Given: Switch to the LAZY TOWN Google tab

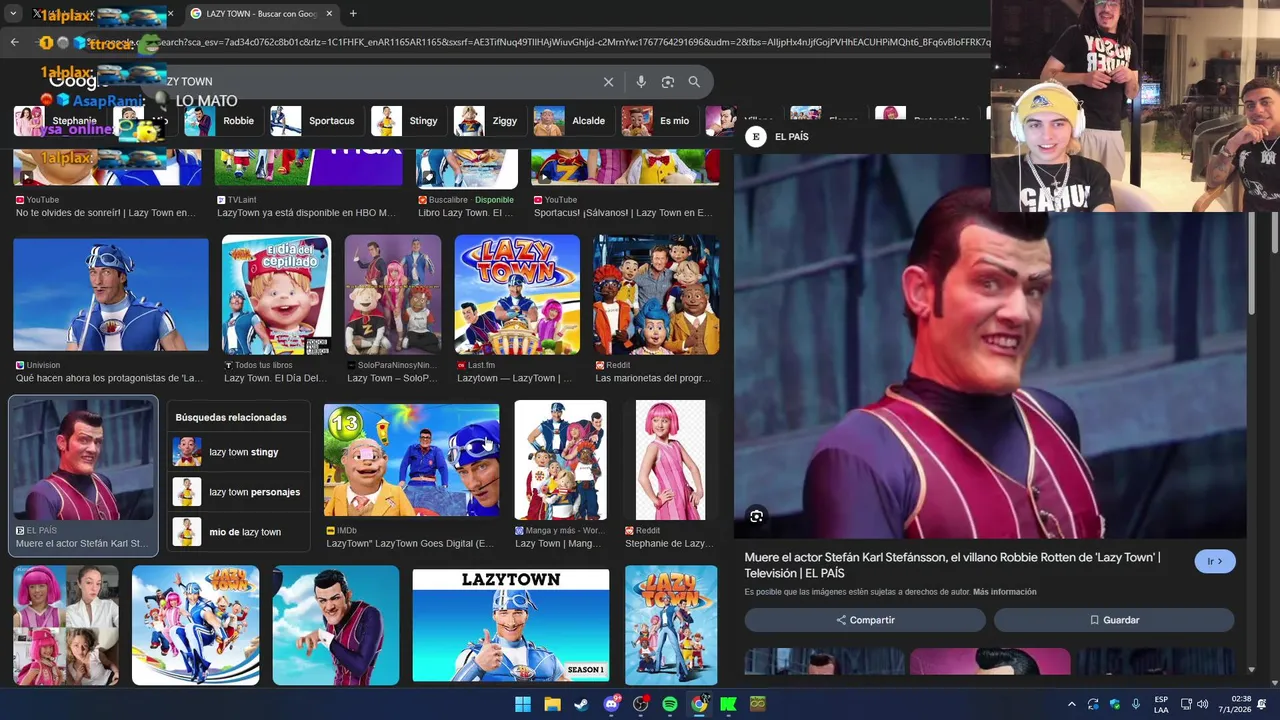Looking at the screenshot, I should point(261,14).
